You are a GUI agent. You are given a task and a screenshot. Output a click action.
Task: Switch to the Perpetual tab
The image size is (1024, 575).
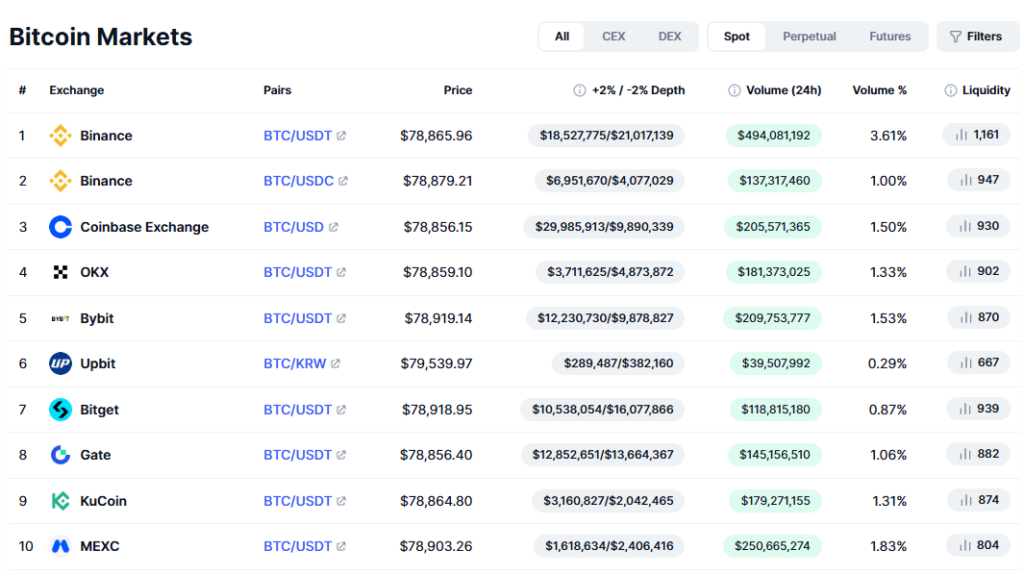point(809,37)
